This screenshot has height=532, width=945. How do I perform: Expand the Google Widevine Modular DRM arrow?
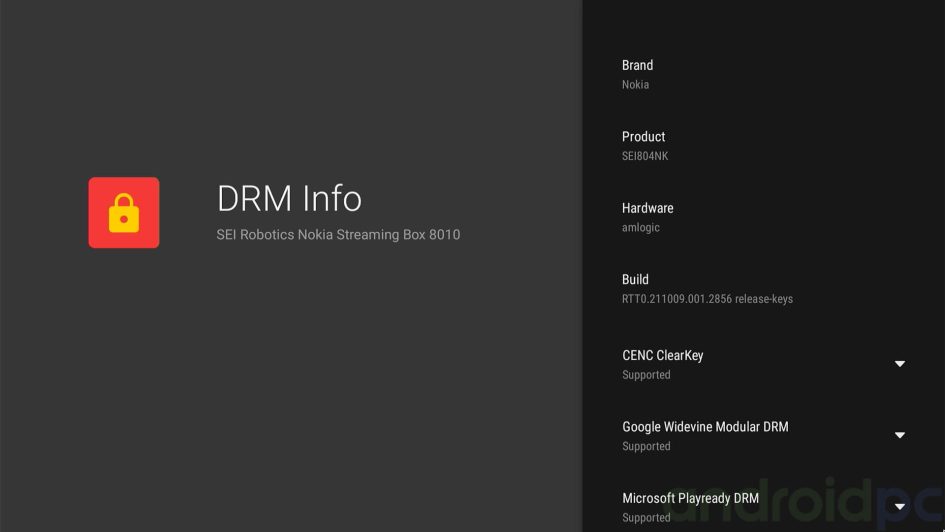pos(899,435)
